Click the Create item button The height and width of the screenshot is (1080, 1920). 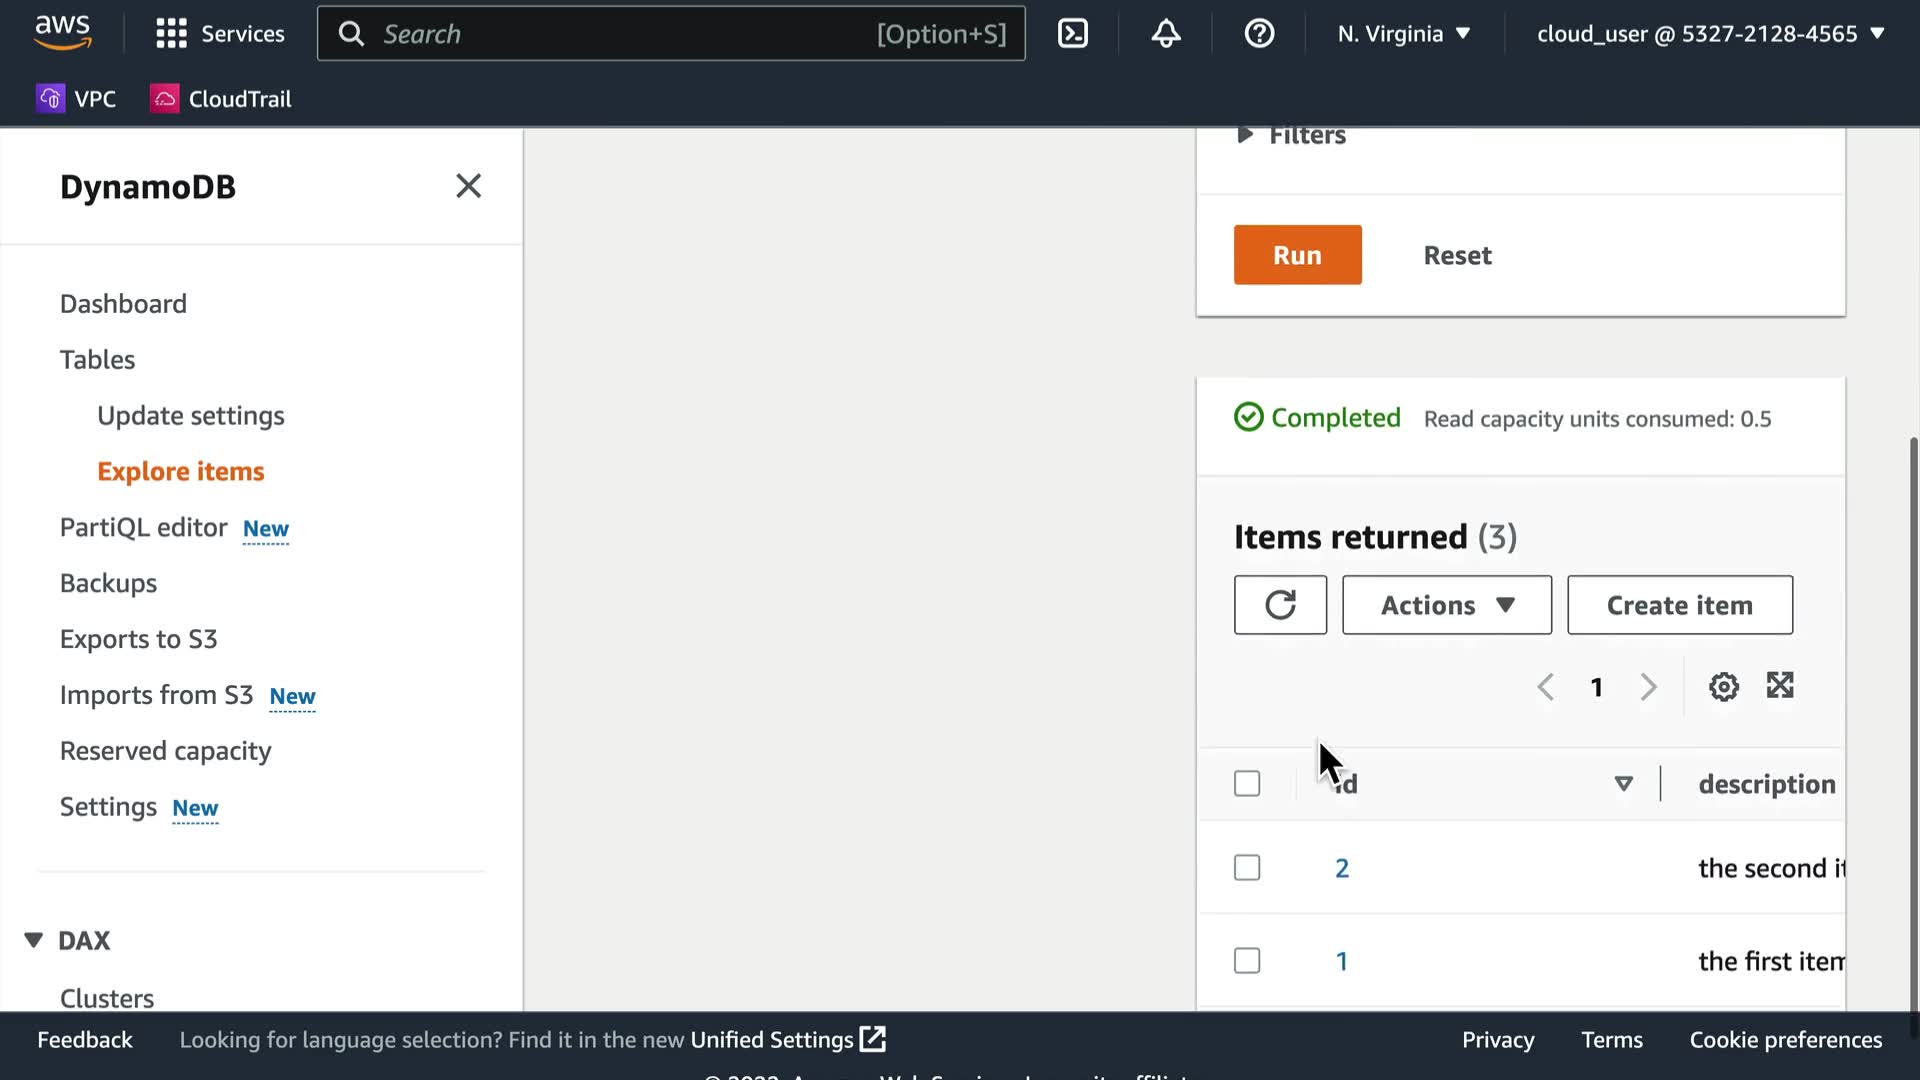coord(1679,605)
